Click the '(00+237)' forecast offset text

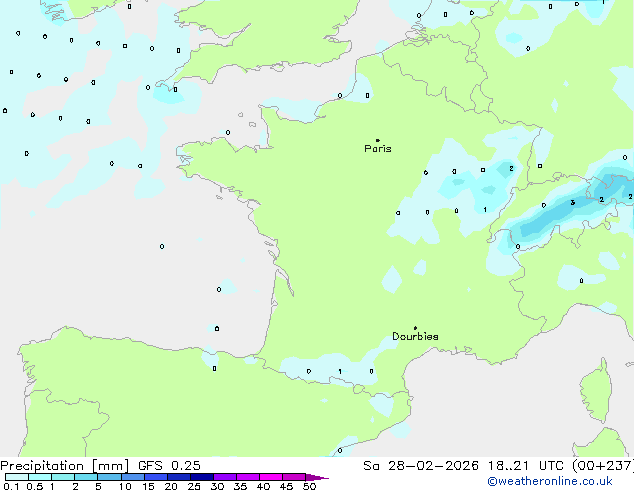point(603,466)
